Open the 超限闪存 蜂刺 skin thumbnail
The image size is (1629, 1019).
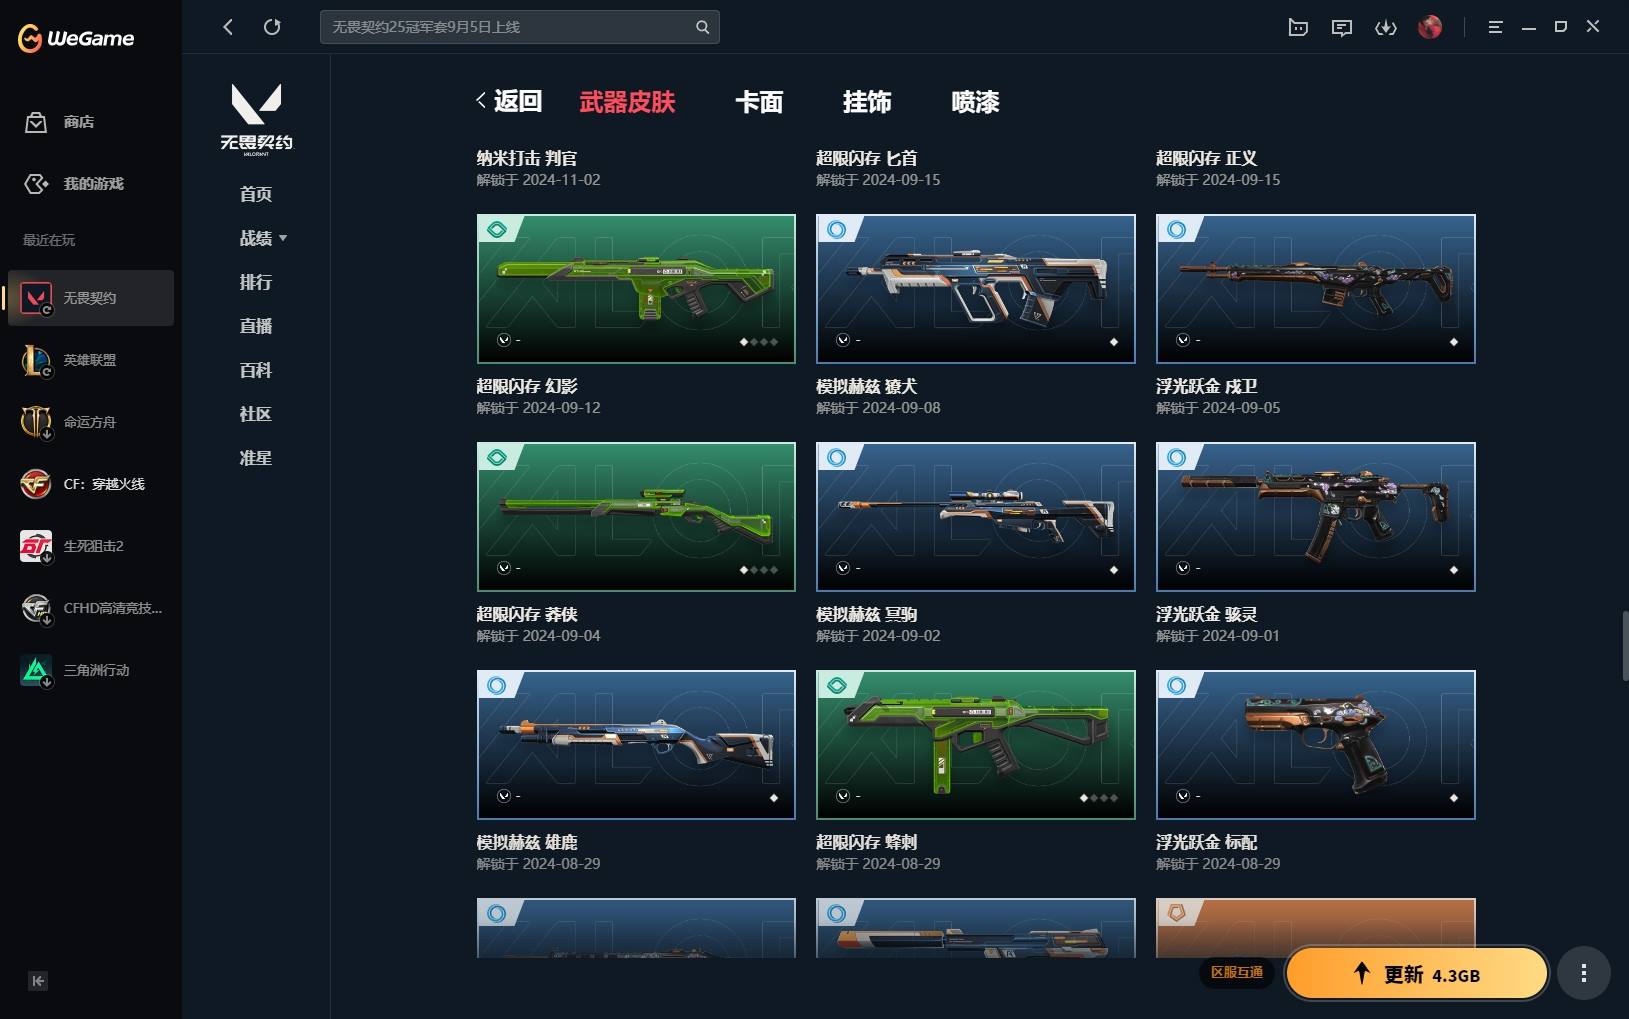[x=976, y=745]
